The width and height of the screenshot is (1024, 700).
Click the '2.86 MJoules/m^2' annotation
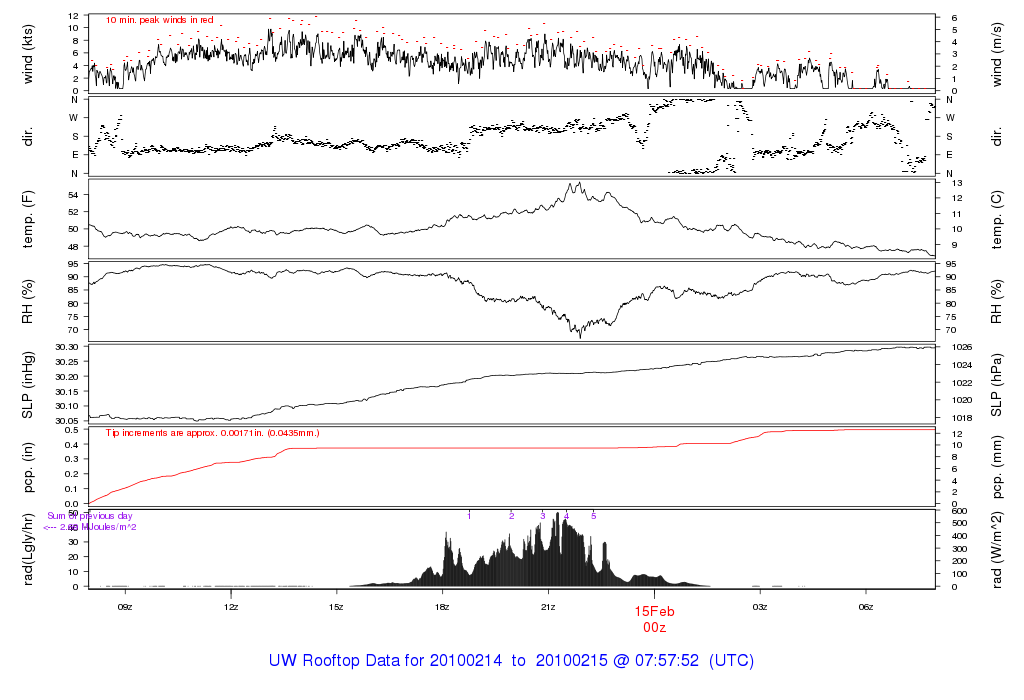(98, 527)
